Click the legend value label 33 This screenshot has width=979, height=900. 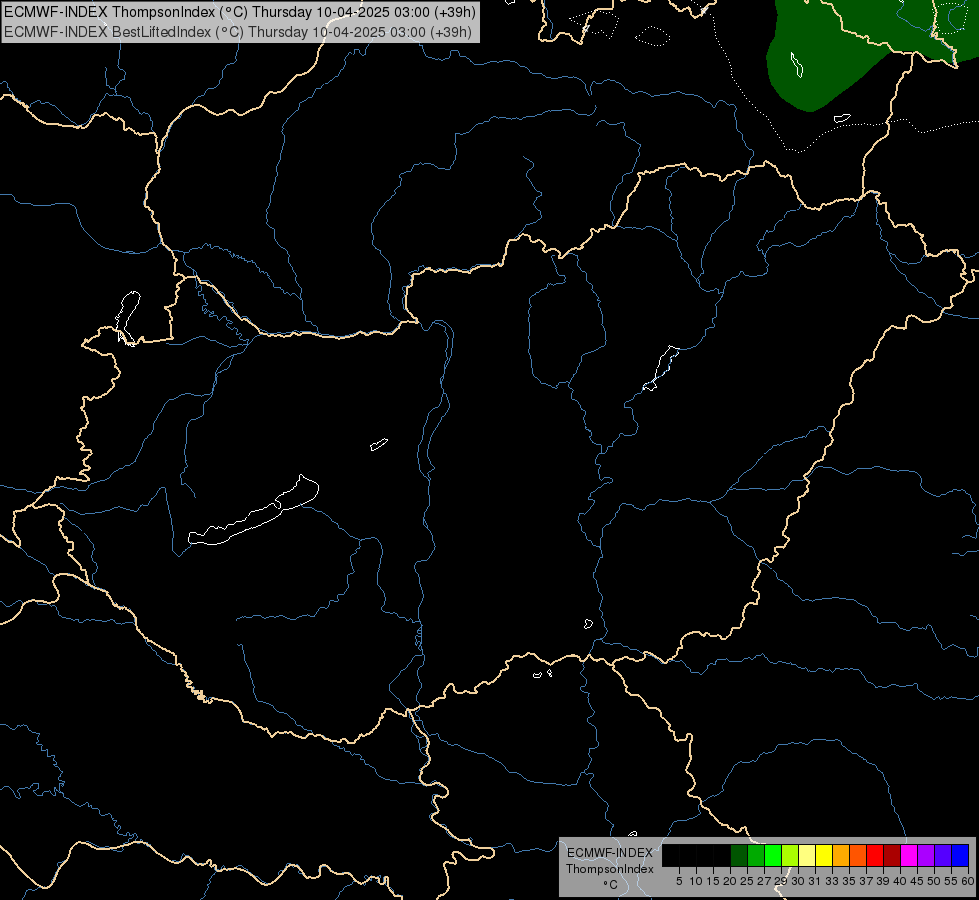click(832, 881)
